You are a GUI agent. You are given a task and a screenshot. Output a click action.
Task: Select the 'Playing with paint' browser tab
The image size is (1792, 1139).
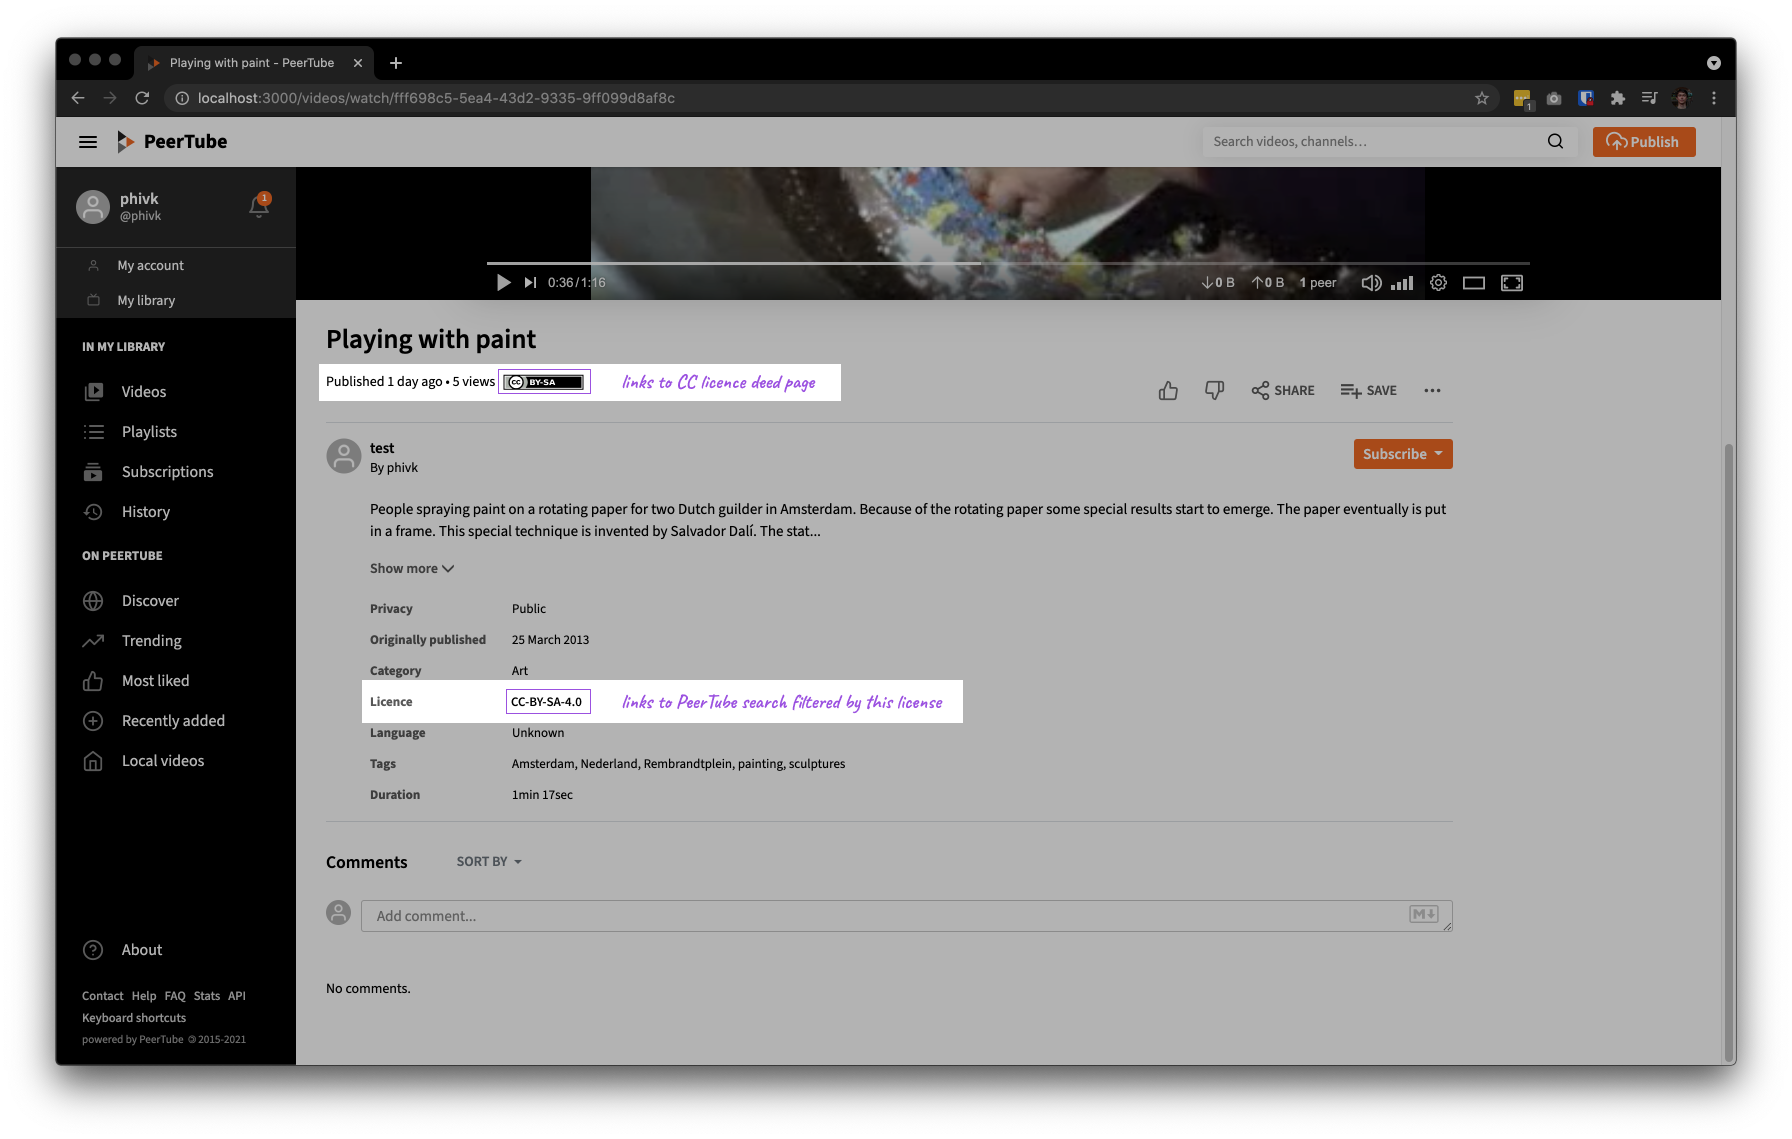pos(250,62)
